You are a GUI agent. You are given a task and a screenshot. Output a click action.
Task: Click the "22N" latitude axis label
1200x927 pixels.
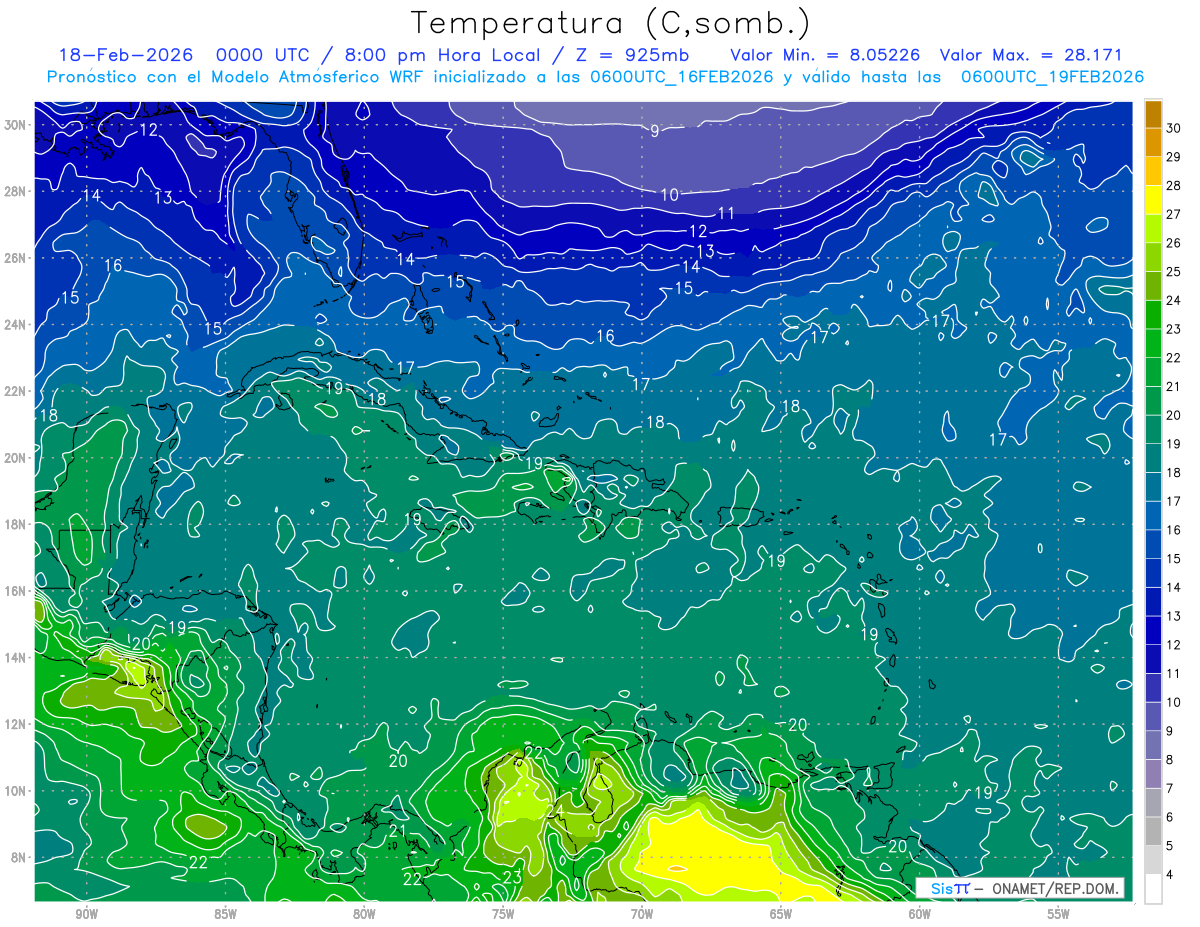click(17, 391)
